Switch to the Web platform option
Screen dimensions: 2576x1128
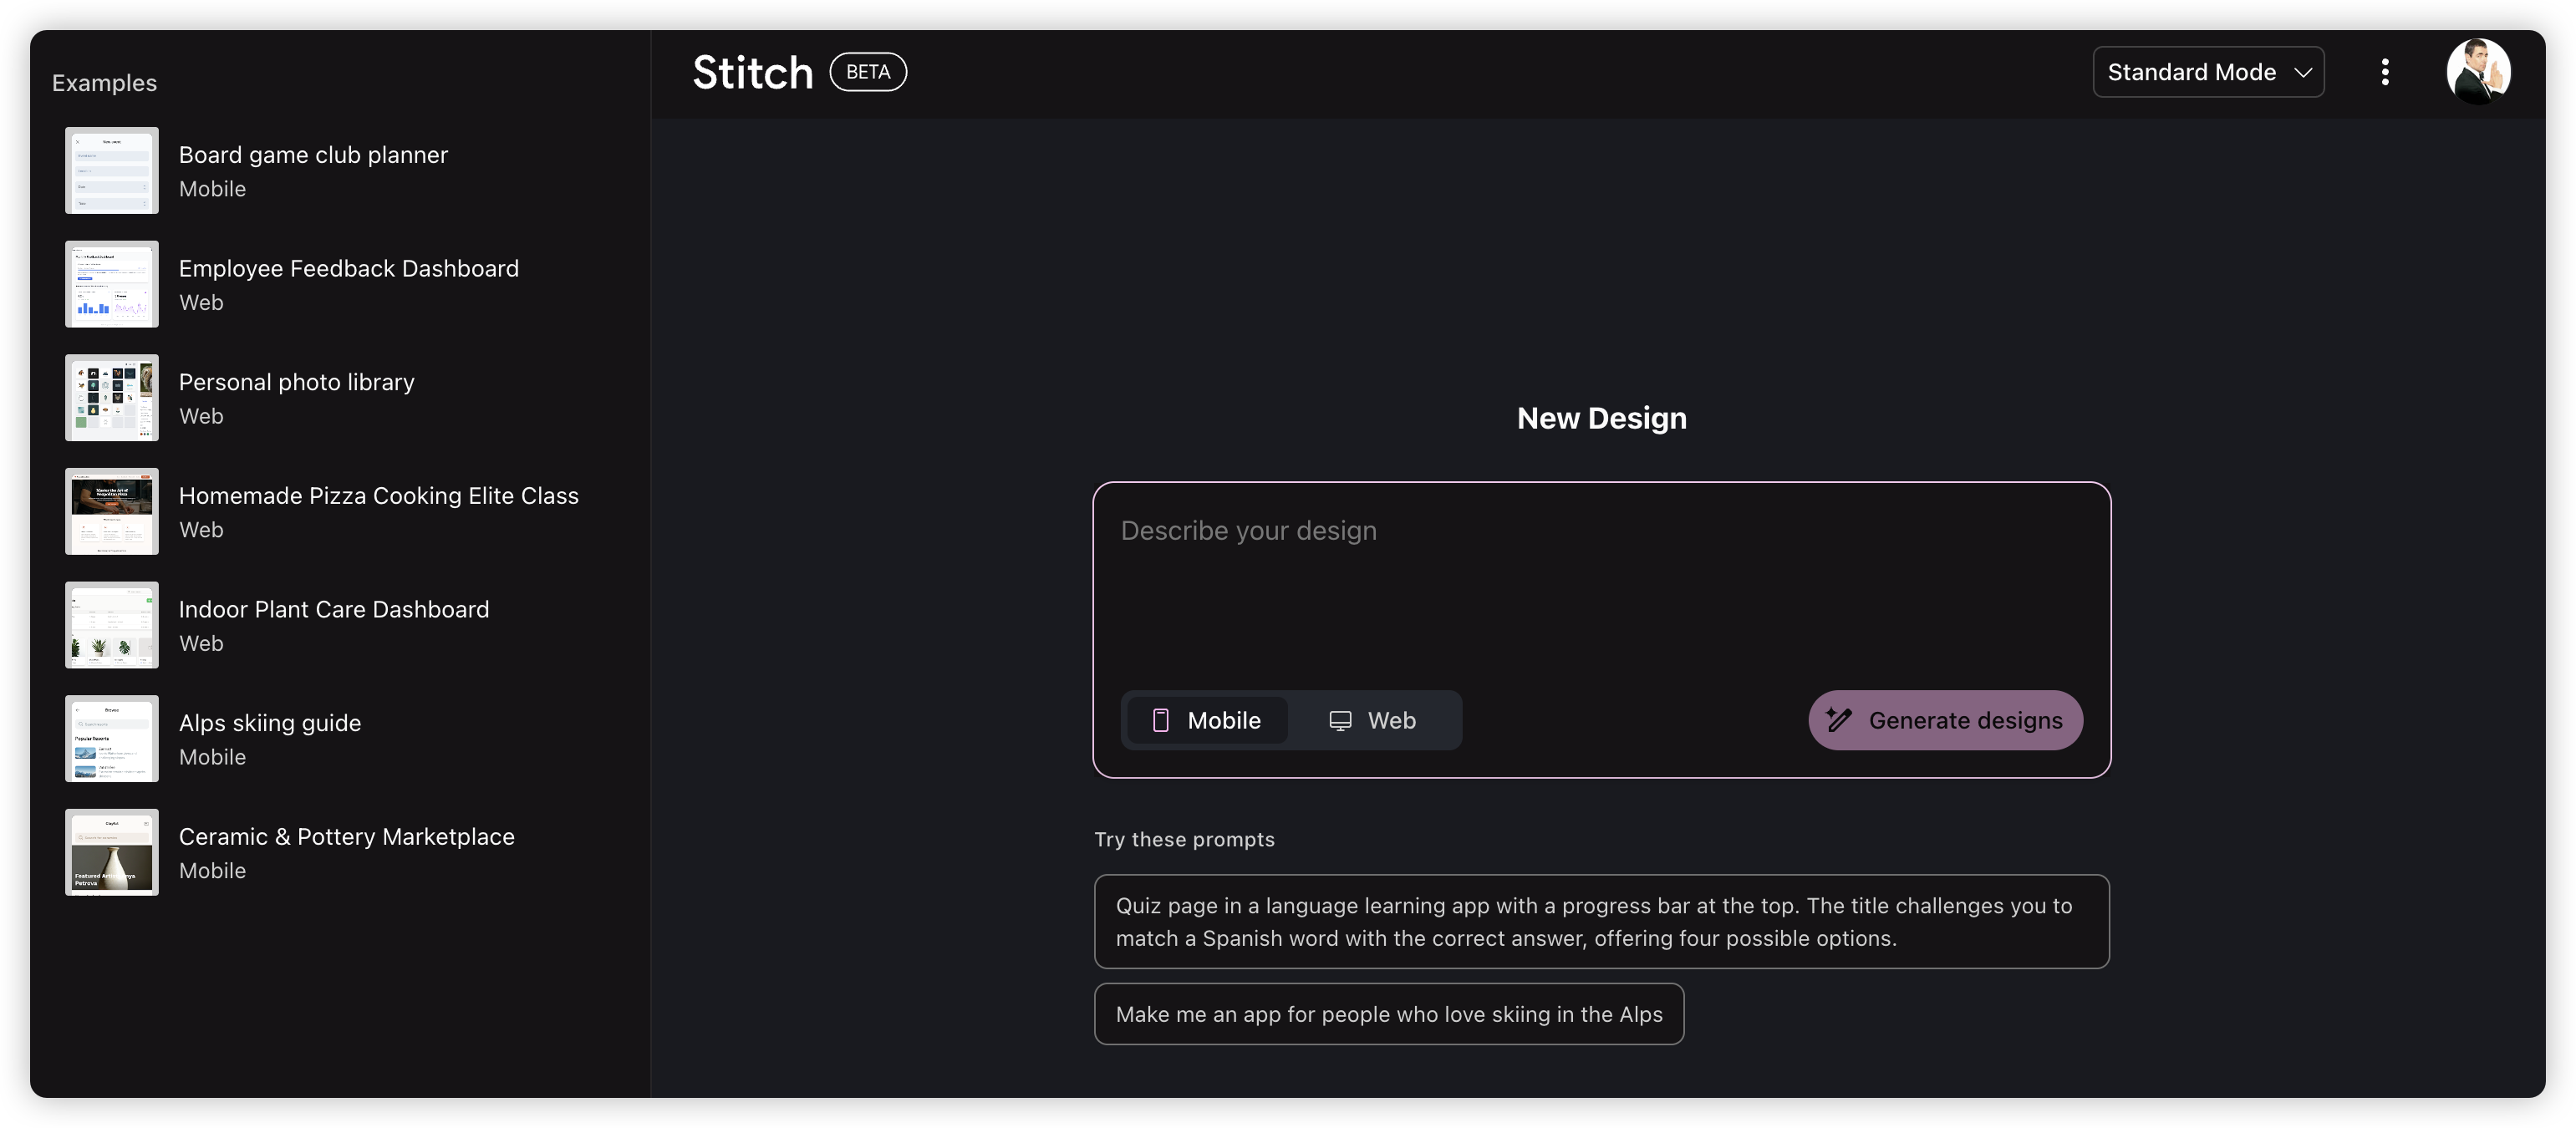[1373, 720]
